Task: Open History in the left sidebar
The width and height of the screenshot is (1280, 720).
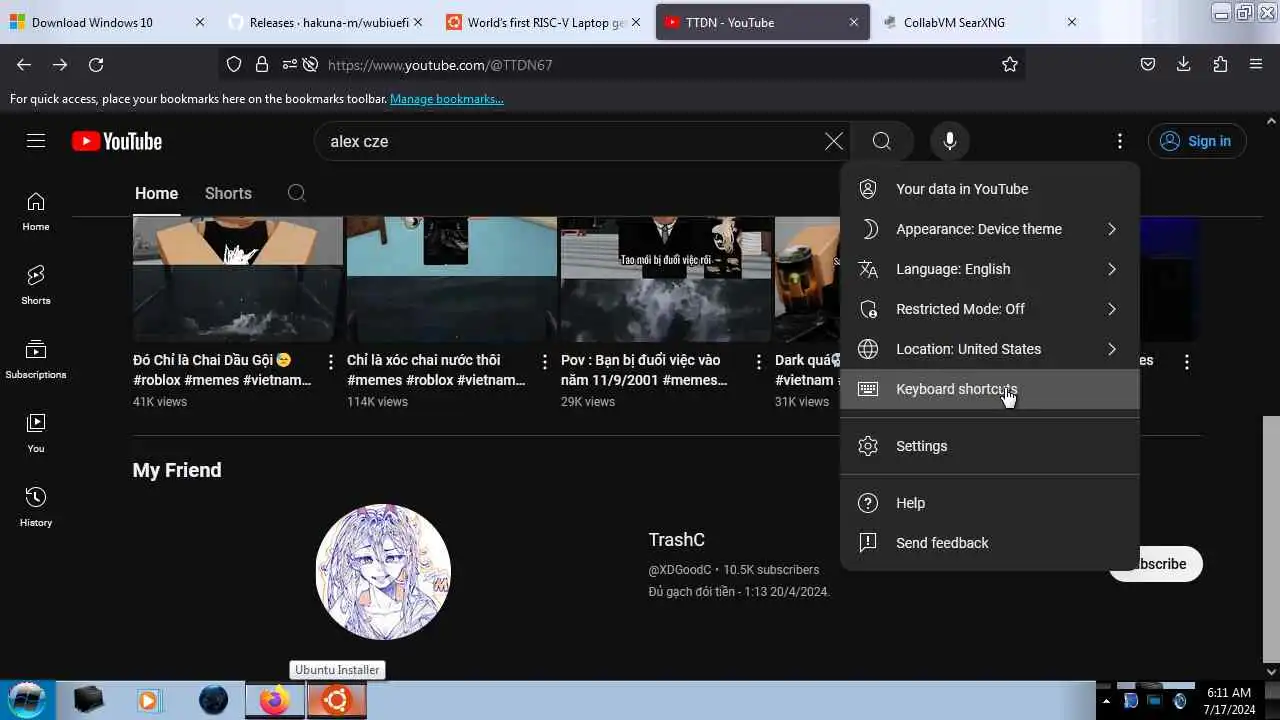Action: click(36, 507)
